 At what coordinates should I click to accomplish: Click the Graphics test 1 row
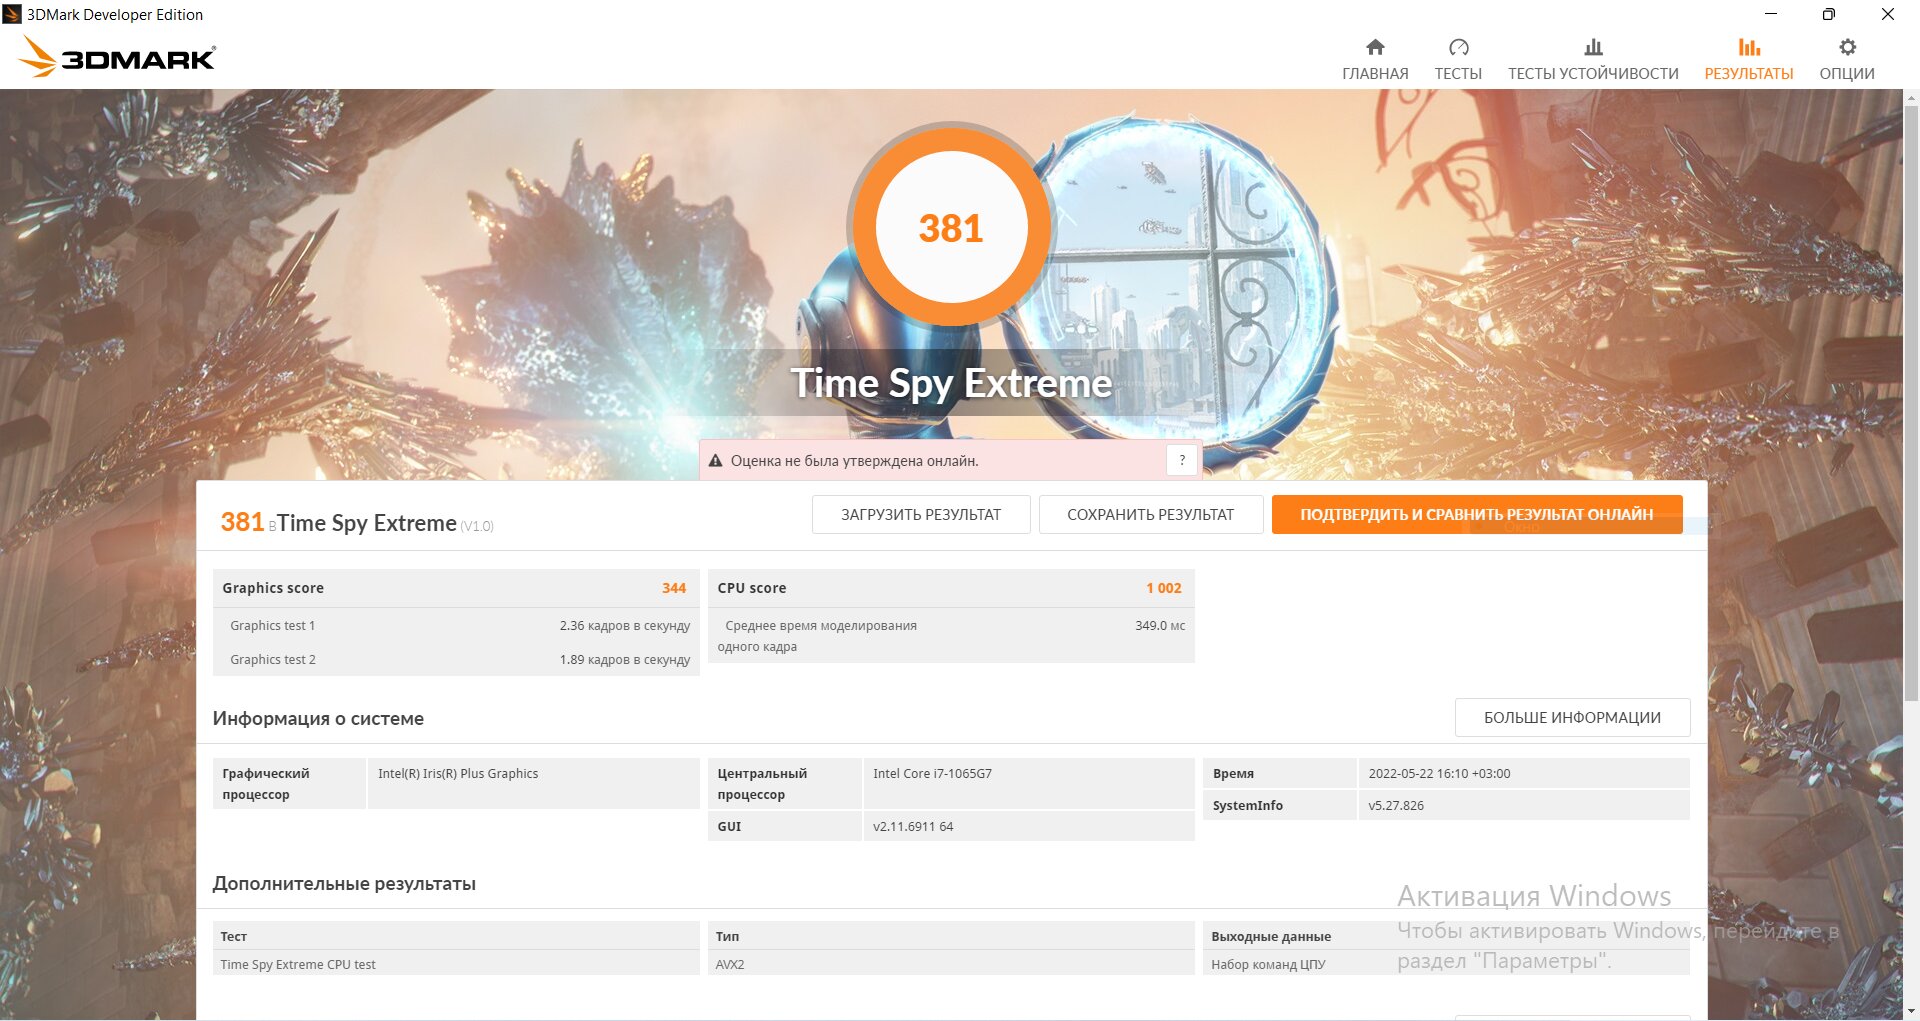[456, 625]
